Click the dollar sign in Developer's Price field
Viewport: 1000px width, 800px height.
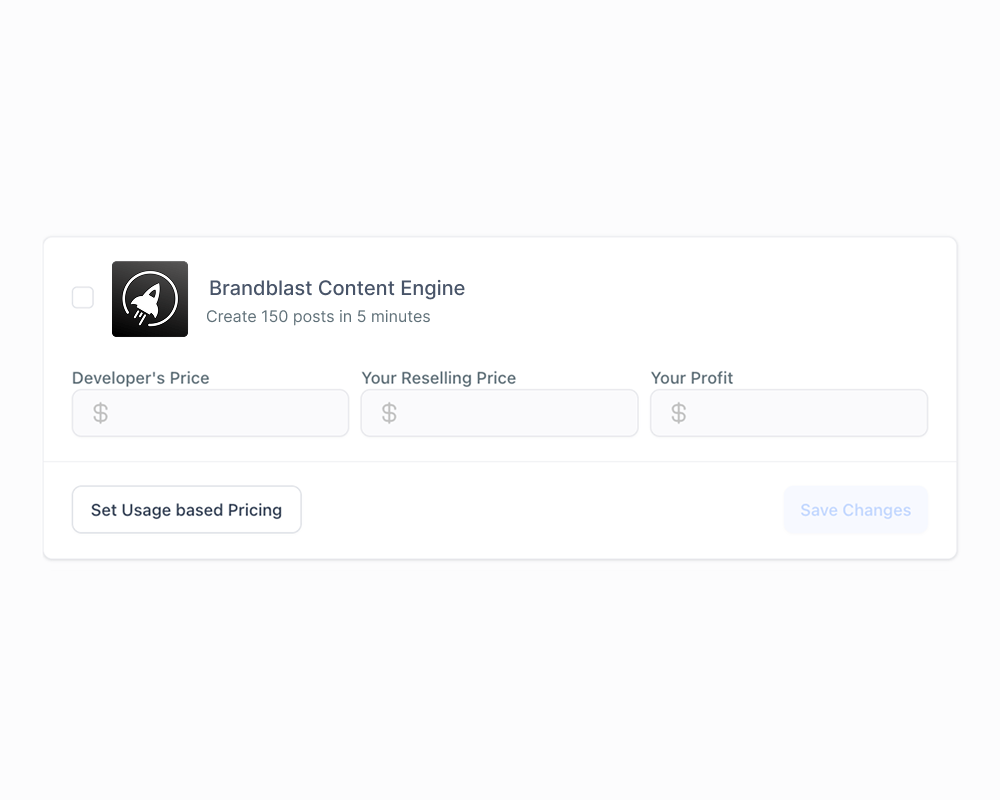[x=100, y=412]
